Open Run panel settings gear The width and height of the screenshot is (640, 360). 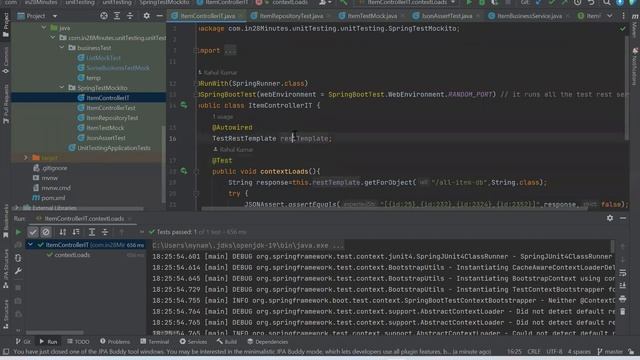610,218
